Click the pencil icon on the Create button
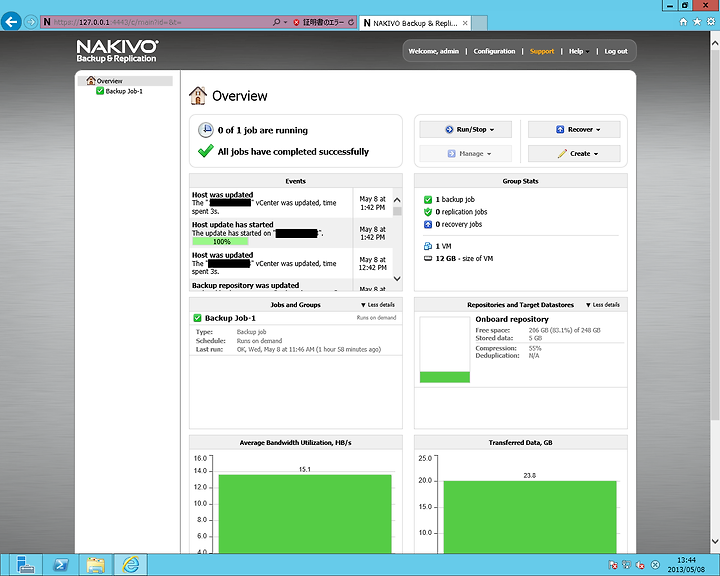The width and height of the screenshot is (720, 576). (x=562, y=153)
